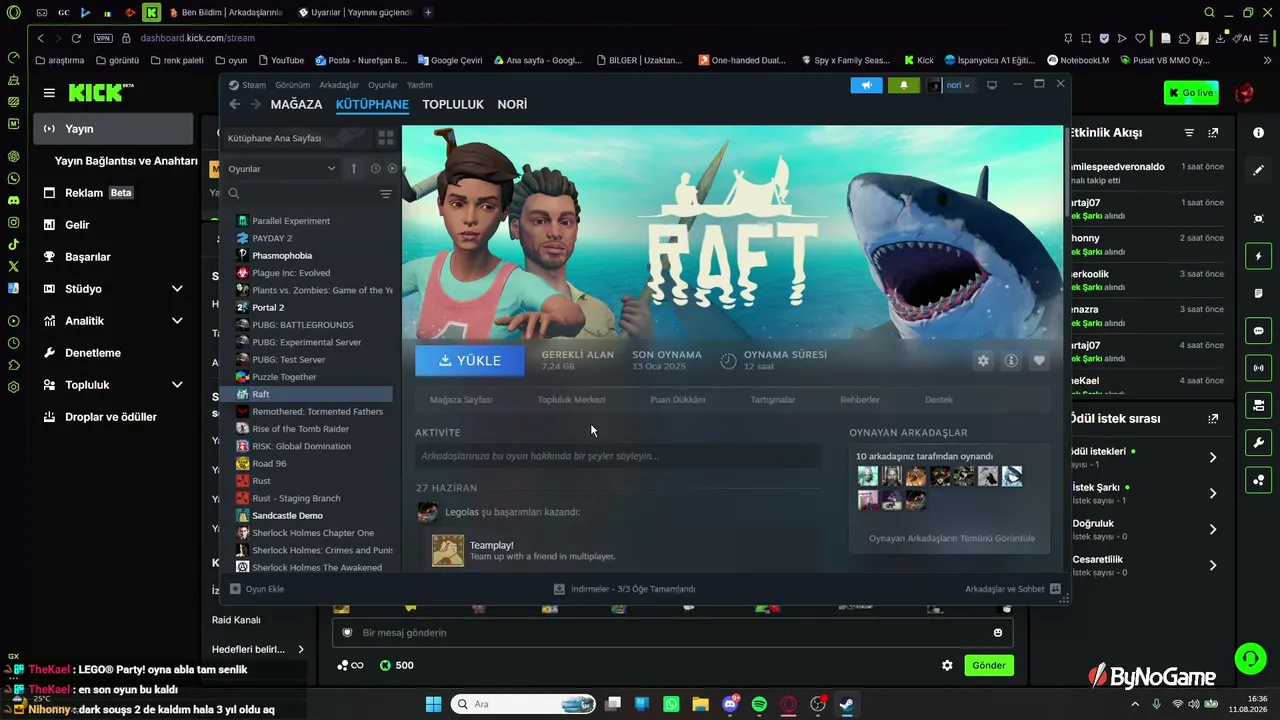The width and height of the screenshot is (1280, 720).
Task: Open the wrench tool on Kick's right rail
Action: pos(1258,443)
